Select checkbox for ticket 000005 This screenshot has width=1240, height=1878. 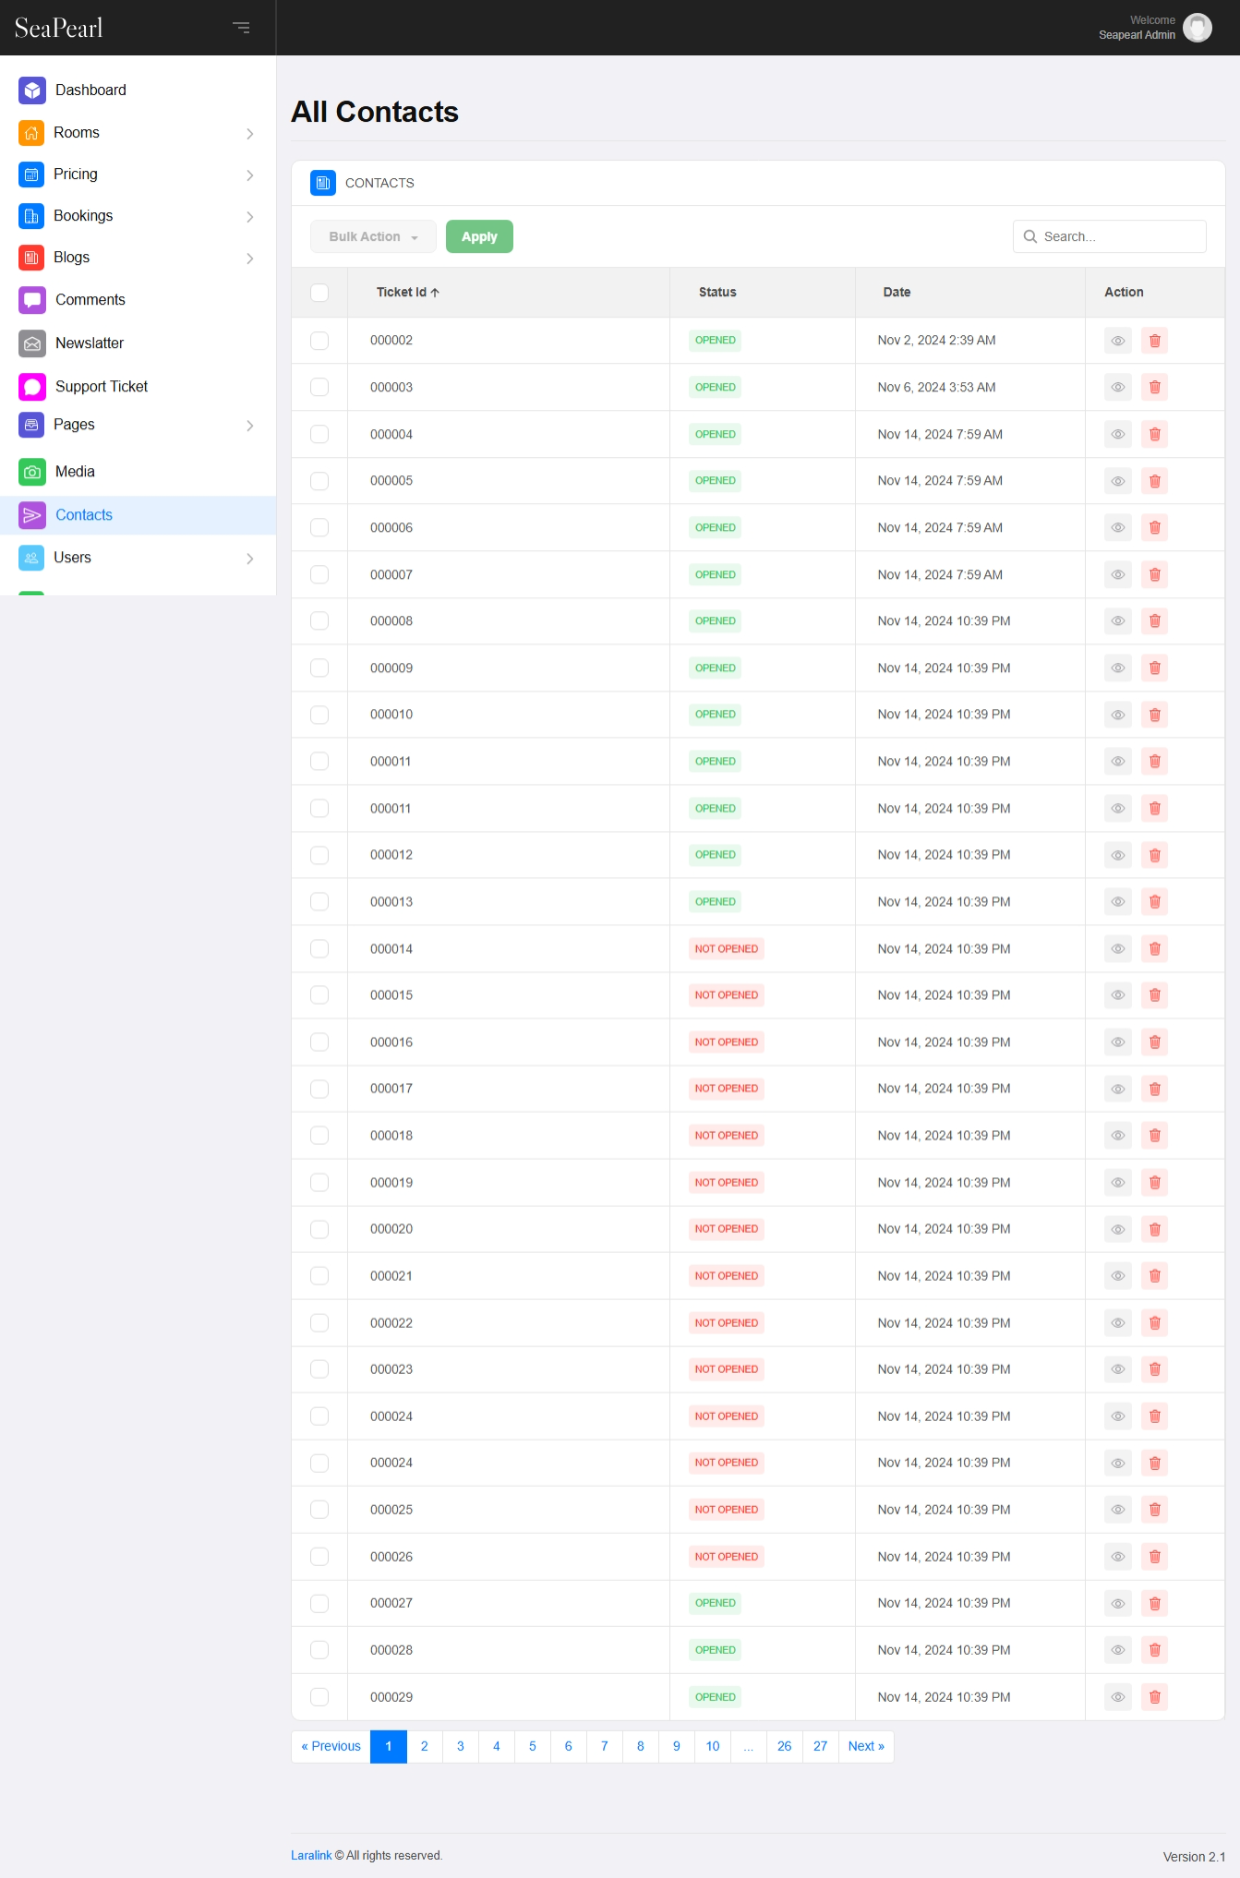coord(319,481)
